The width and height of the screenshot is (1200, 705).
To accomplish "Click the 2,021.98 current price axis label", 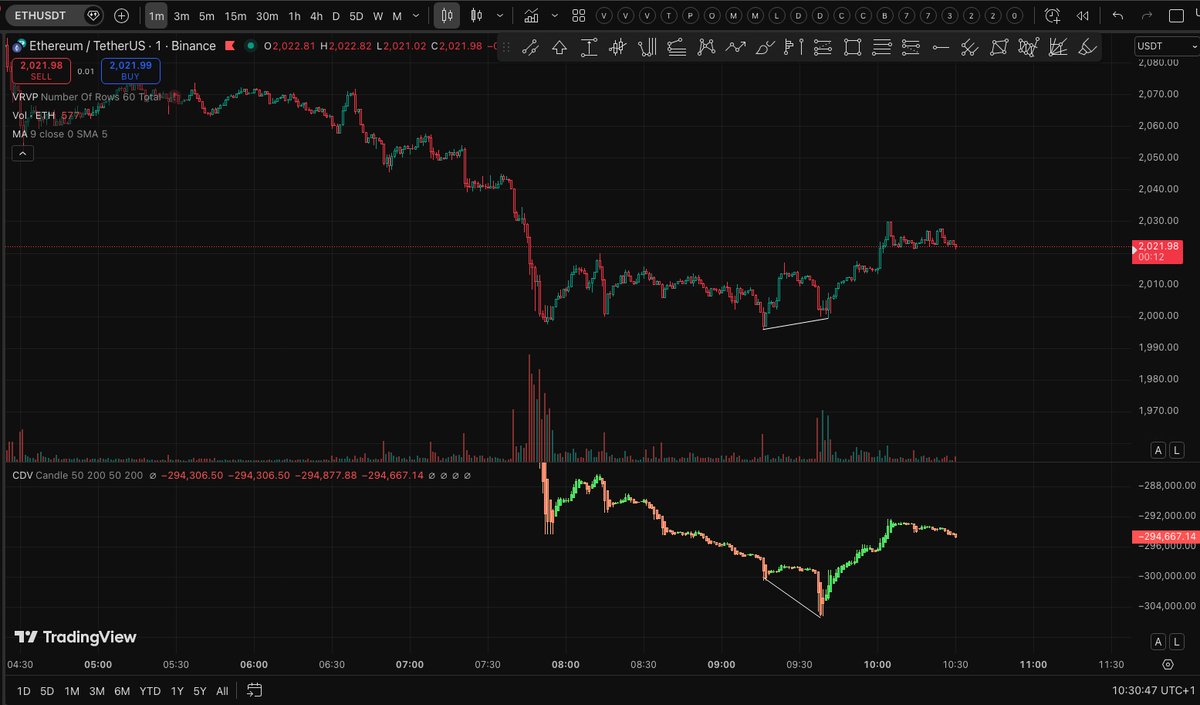I will 1160,251.
